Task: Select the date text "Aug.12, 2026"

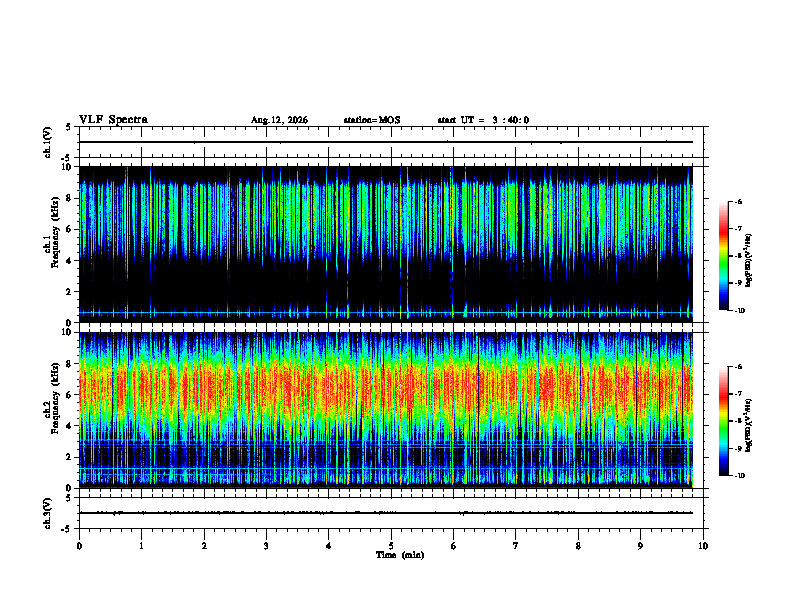Action: click(x=279, y=120)
